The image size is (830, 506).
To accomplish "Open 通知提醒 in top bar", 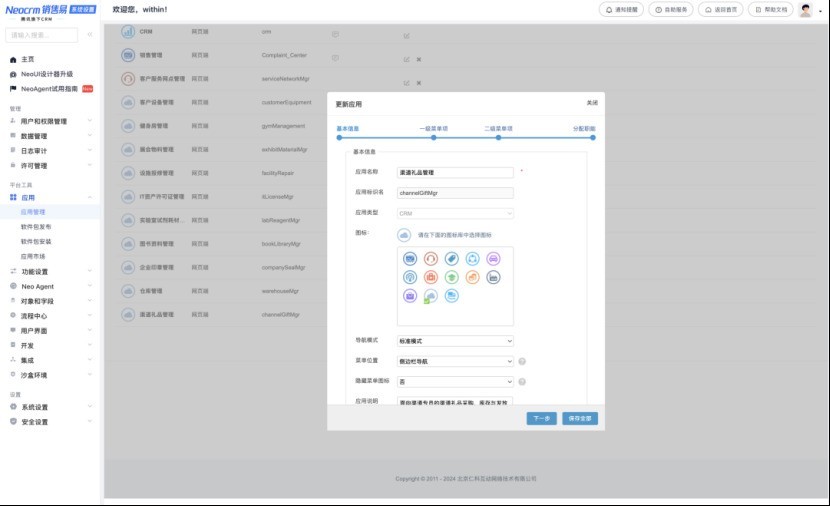I will 621,10.
